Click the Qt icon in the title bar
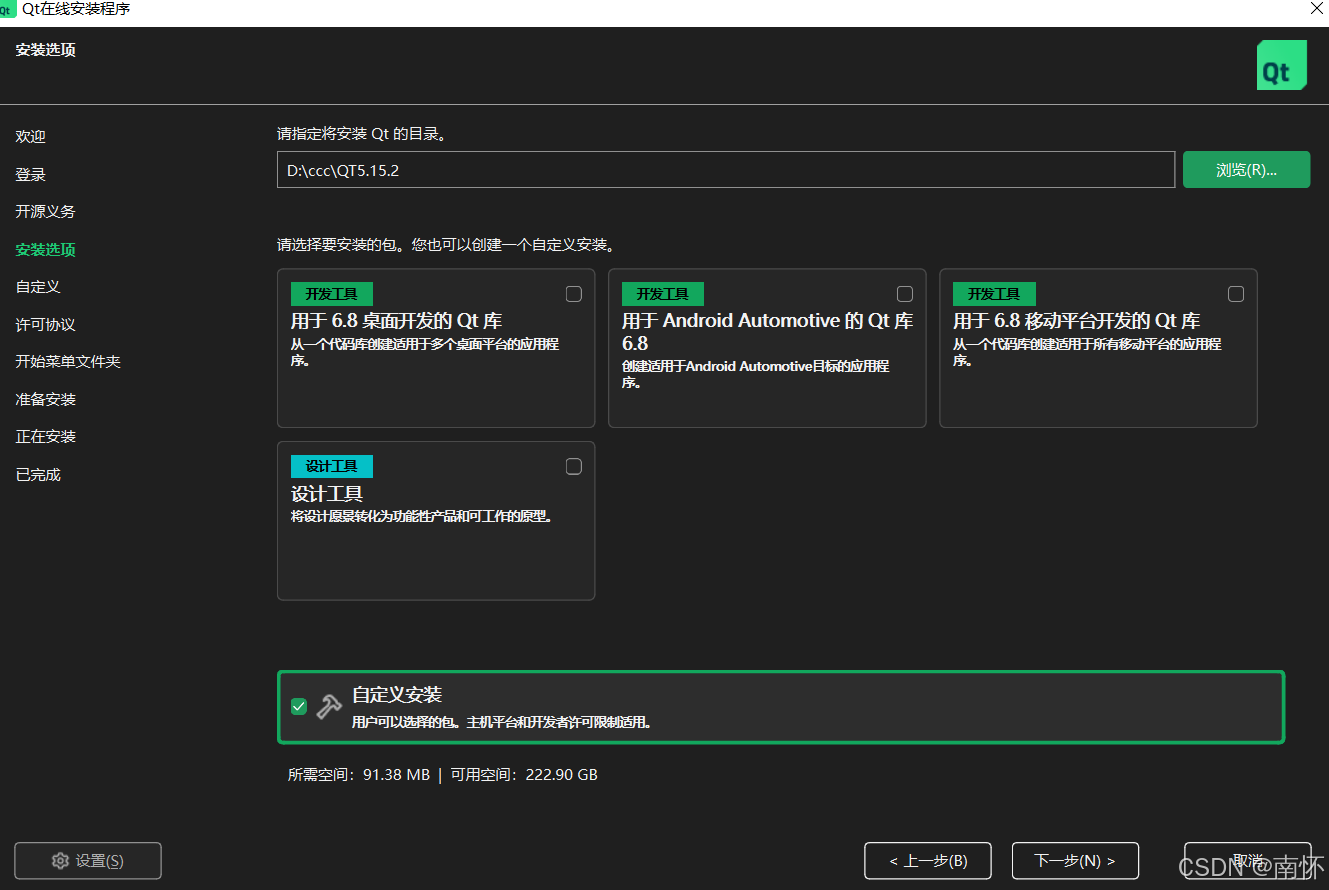The height and width of the screenshot is (890, 1329). coord(8,9)
